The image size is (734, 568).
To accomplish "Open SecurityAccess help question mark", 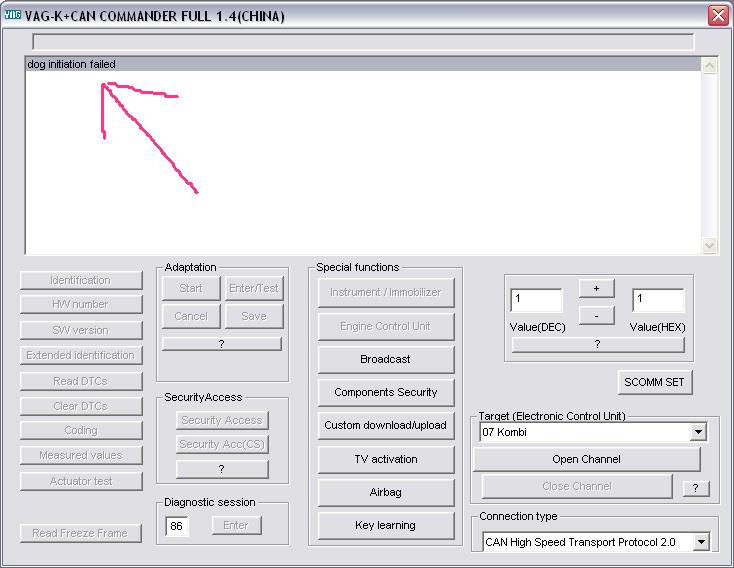I will (222, 469).
